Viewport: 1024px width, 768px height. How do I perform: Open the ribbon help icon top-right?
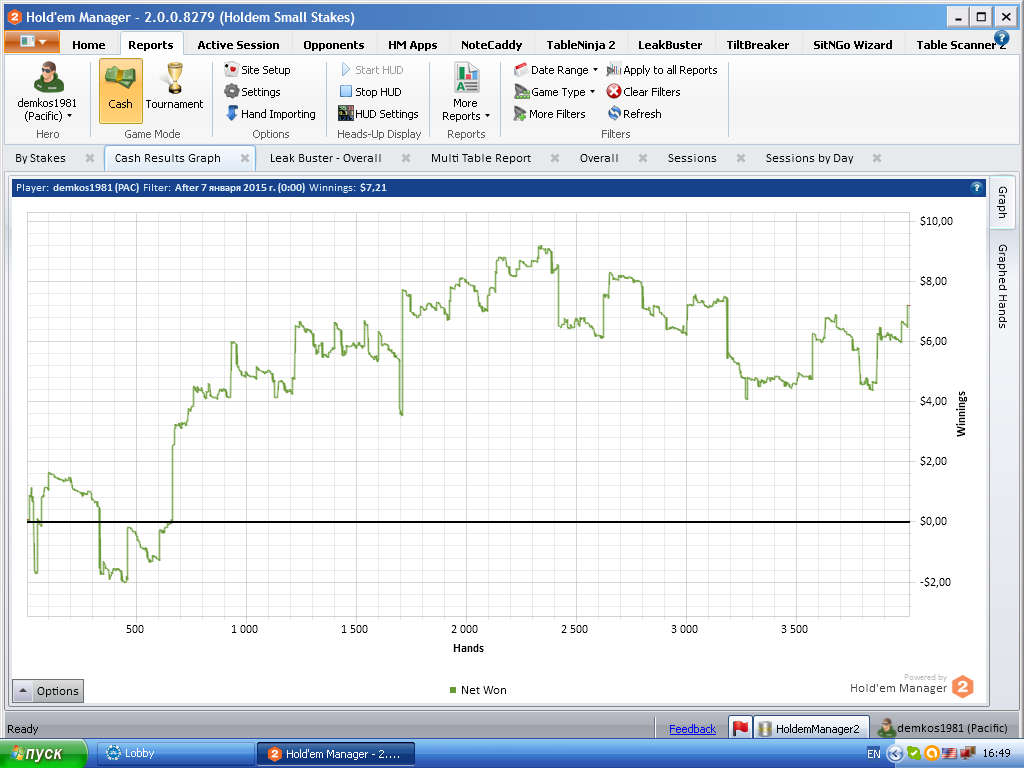(1001, 39)
